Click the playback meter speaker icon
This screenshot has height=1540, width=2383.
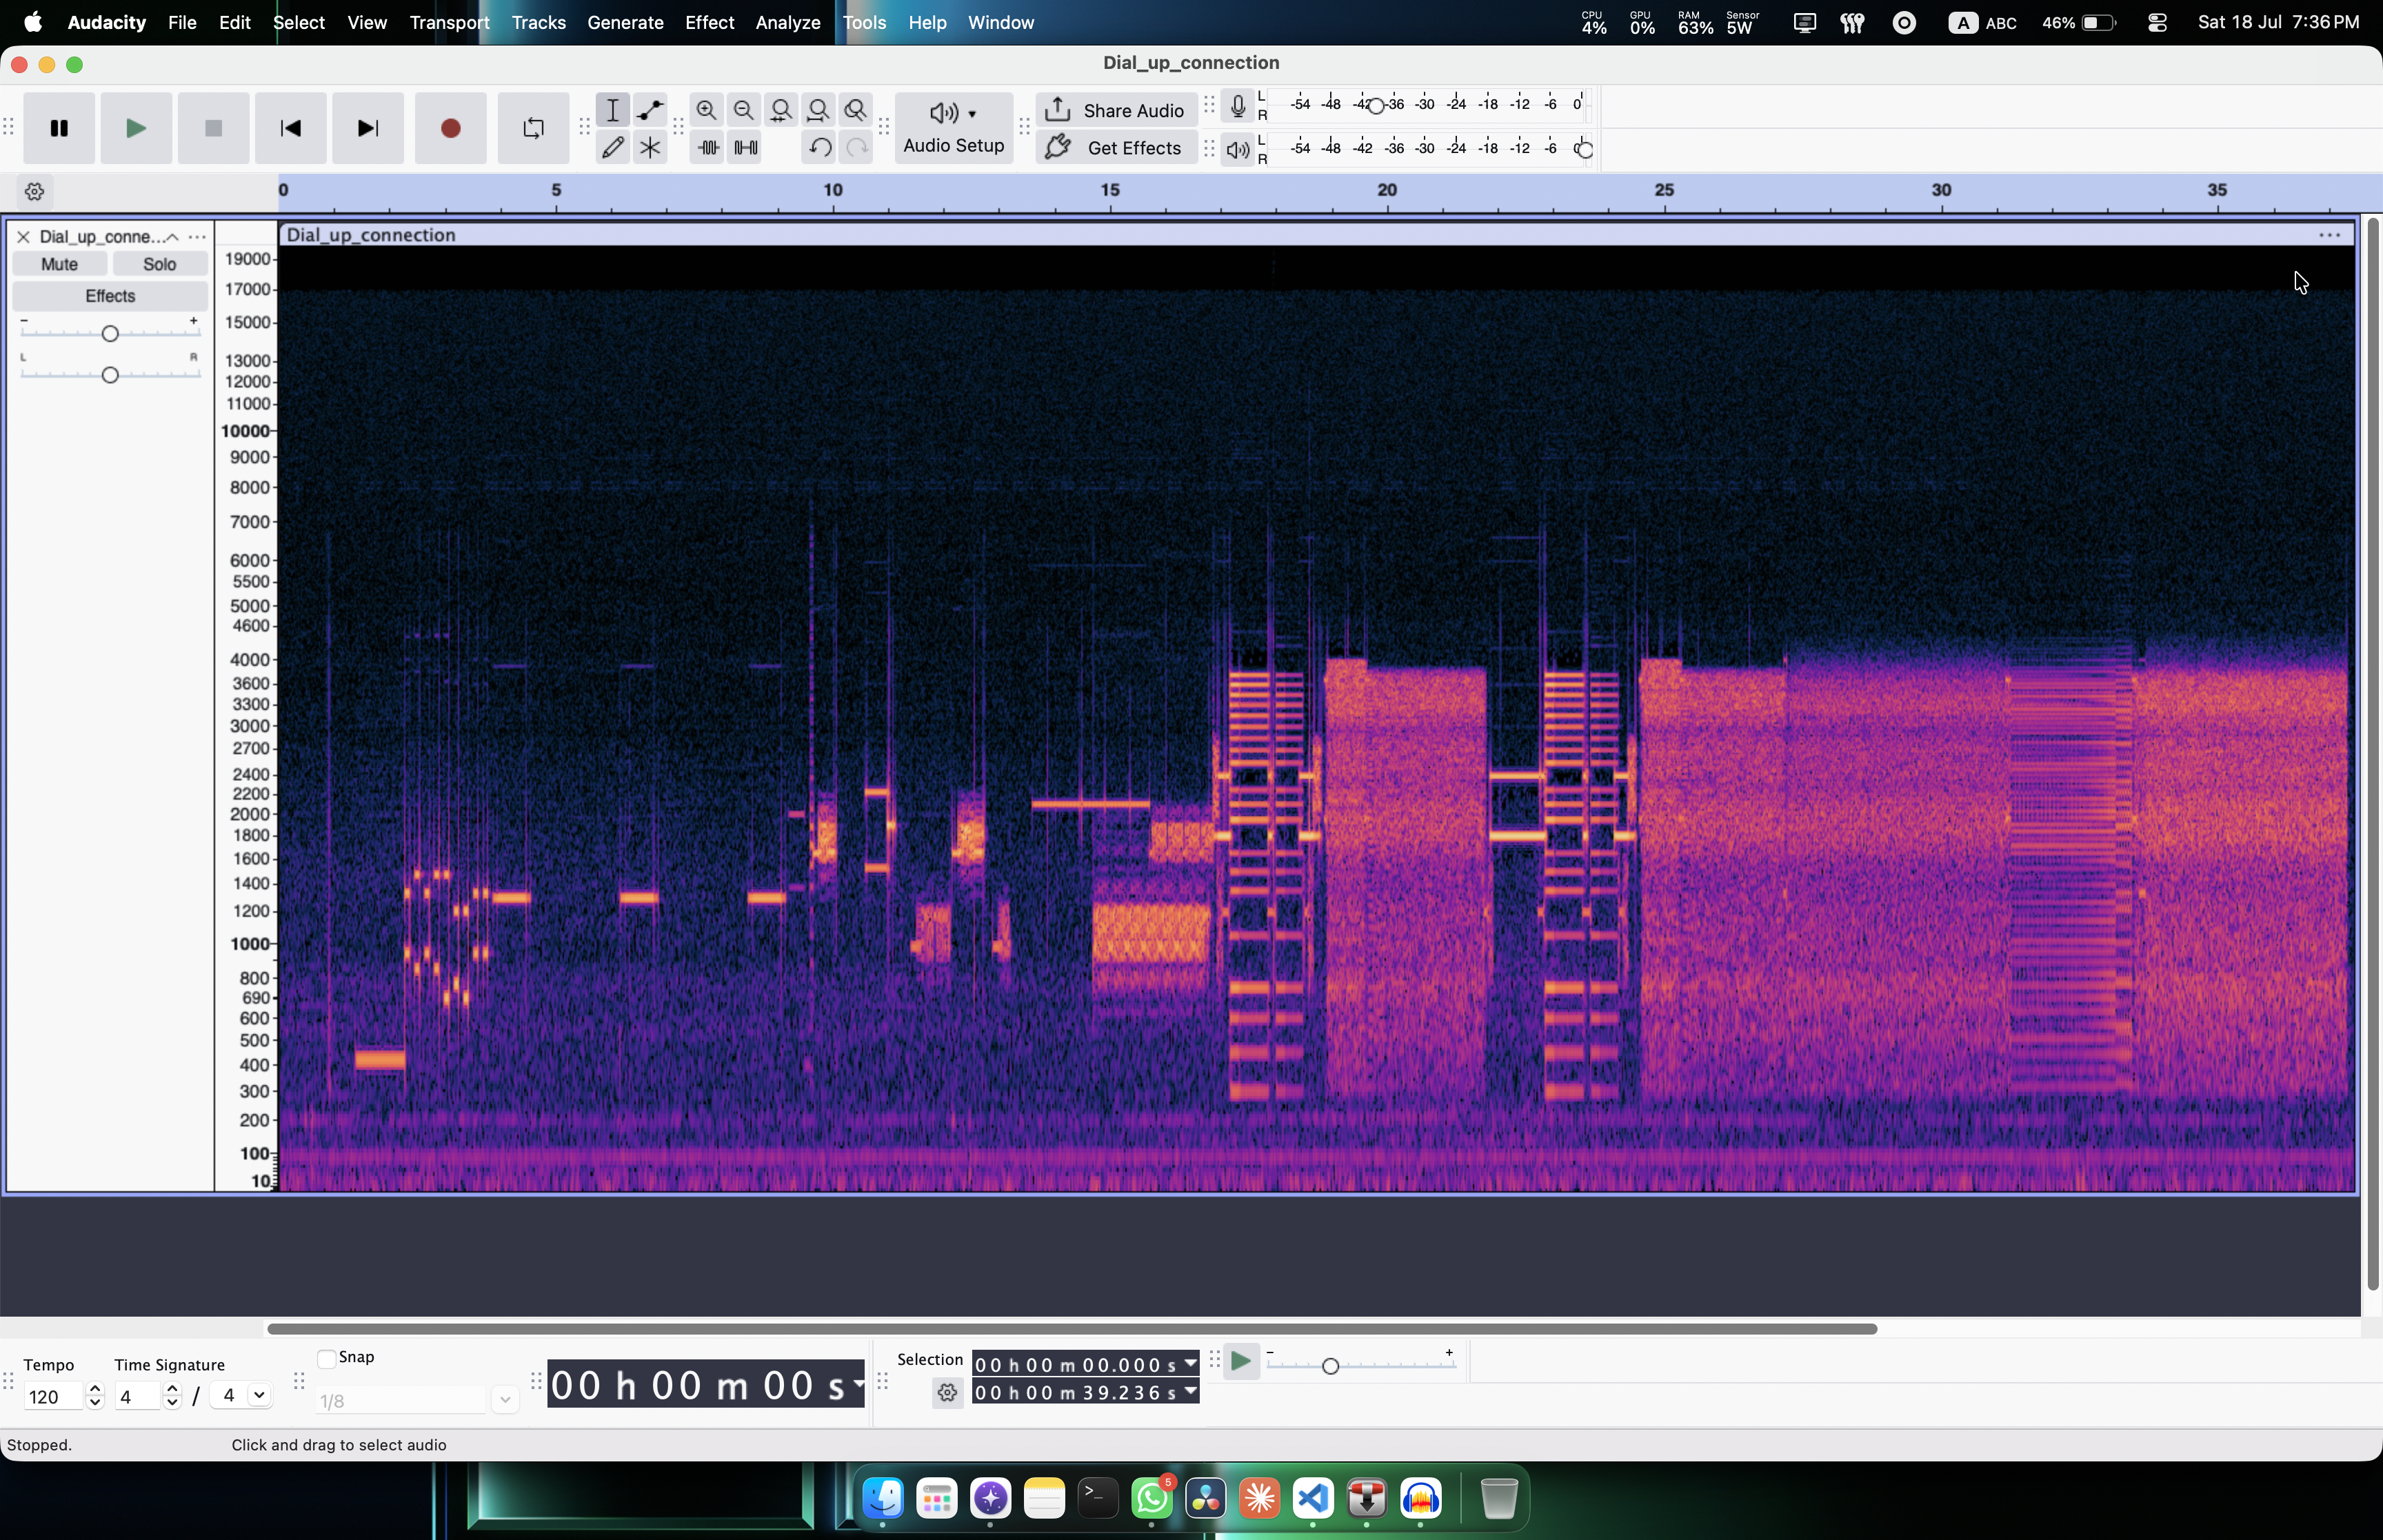click(x=1238, y=150)
